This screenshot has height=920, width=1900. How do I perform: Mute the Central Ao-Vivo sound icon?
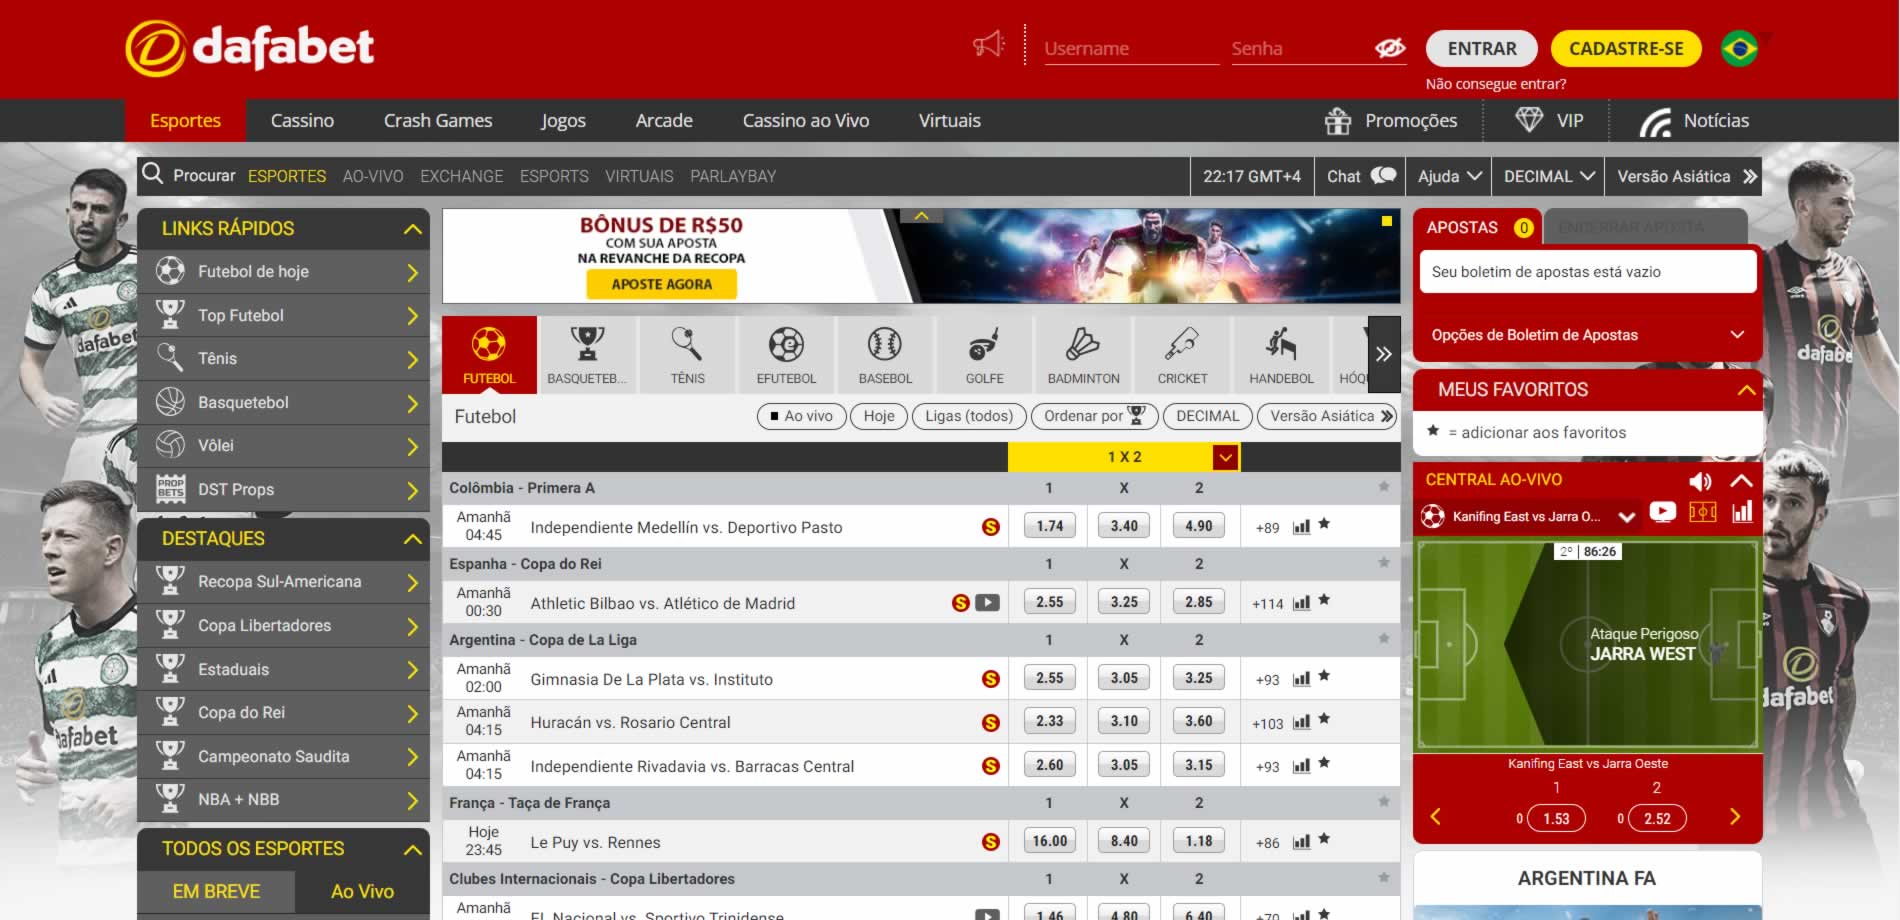point(1700,481)
